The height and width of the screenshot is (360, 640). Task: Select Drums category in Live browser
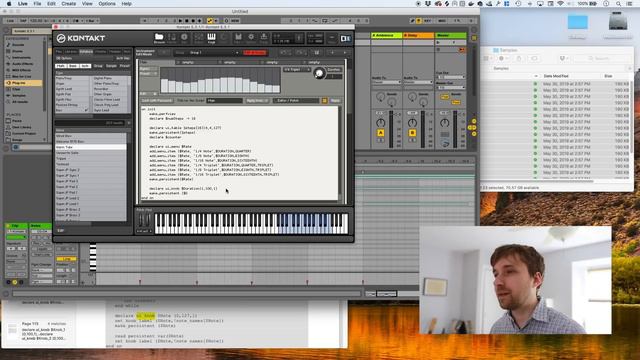(x=17, y=51)
